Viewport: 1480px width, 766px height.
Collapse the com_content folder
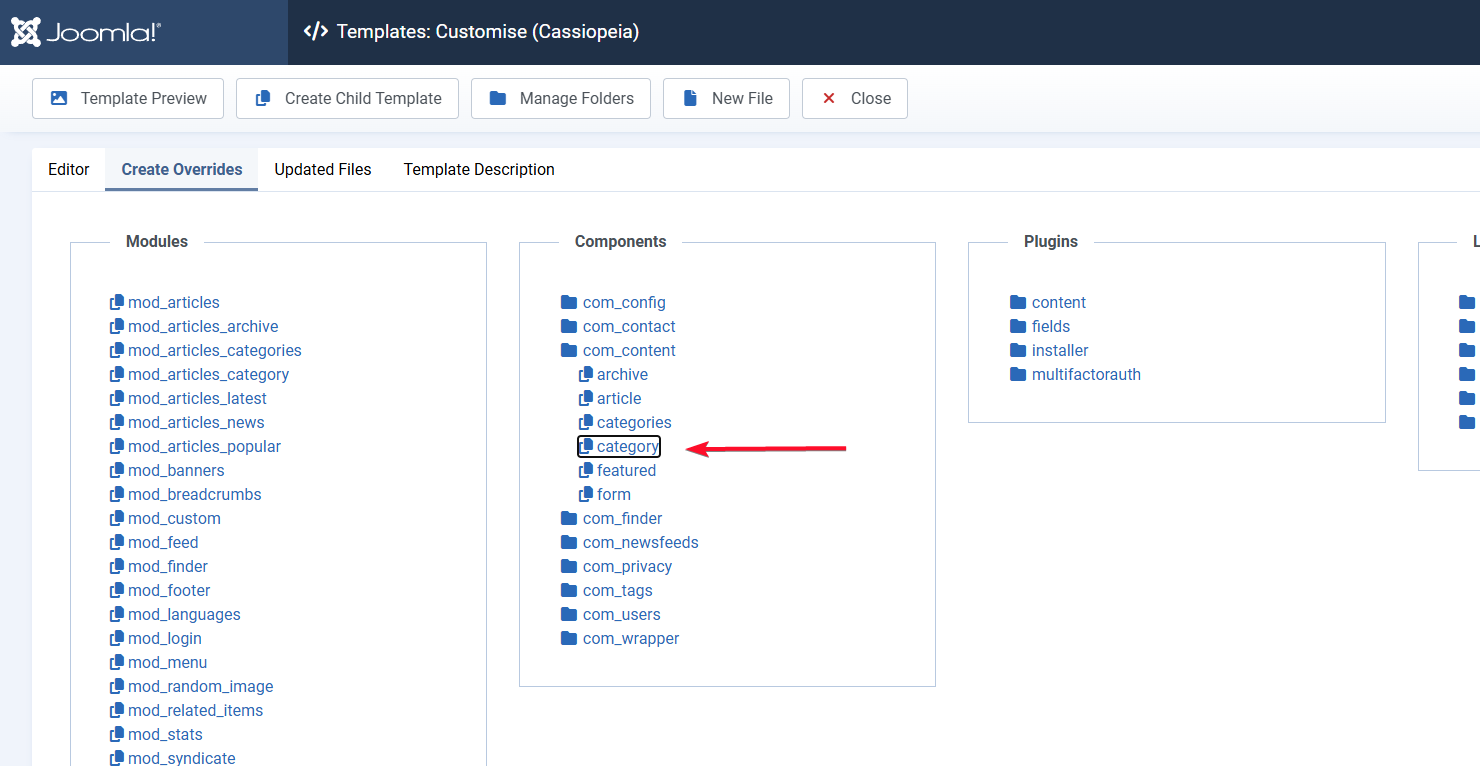pyautogui.click(x=628, y=350)
